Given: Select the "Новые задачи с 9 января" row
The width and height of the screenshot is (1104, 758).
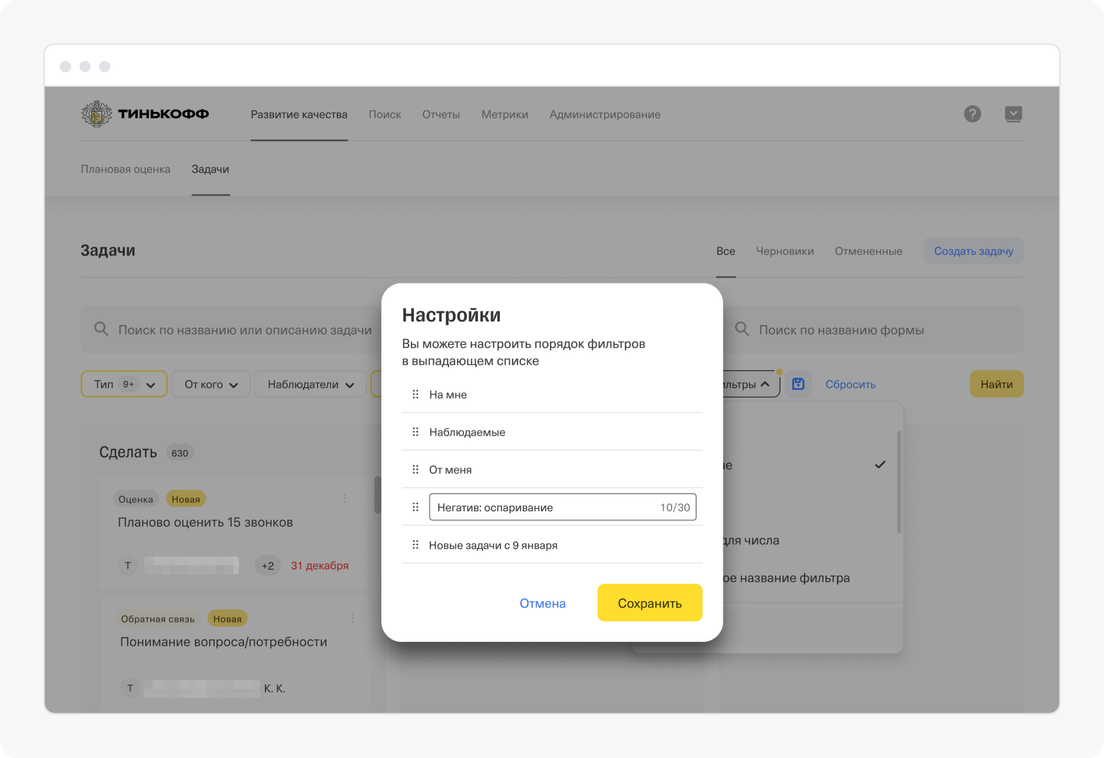Looking at the screenshot, I should coord(552,545).
